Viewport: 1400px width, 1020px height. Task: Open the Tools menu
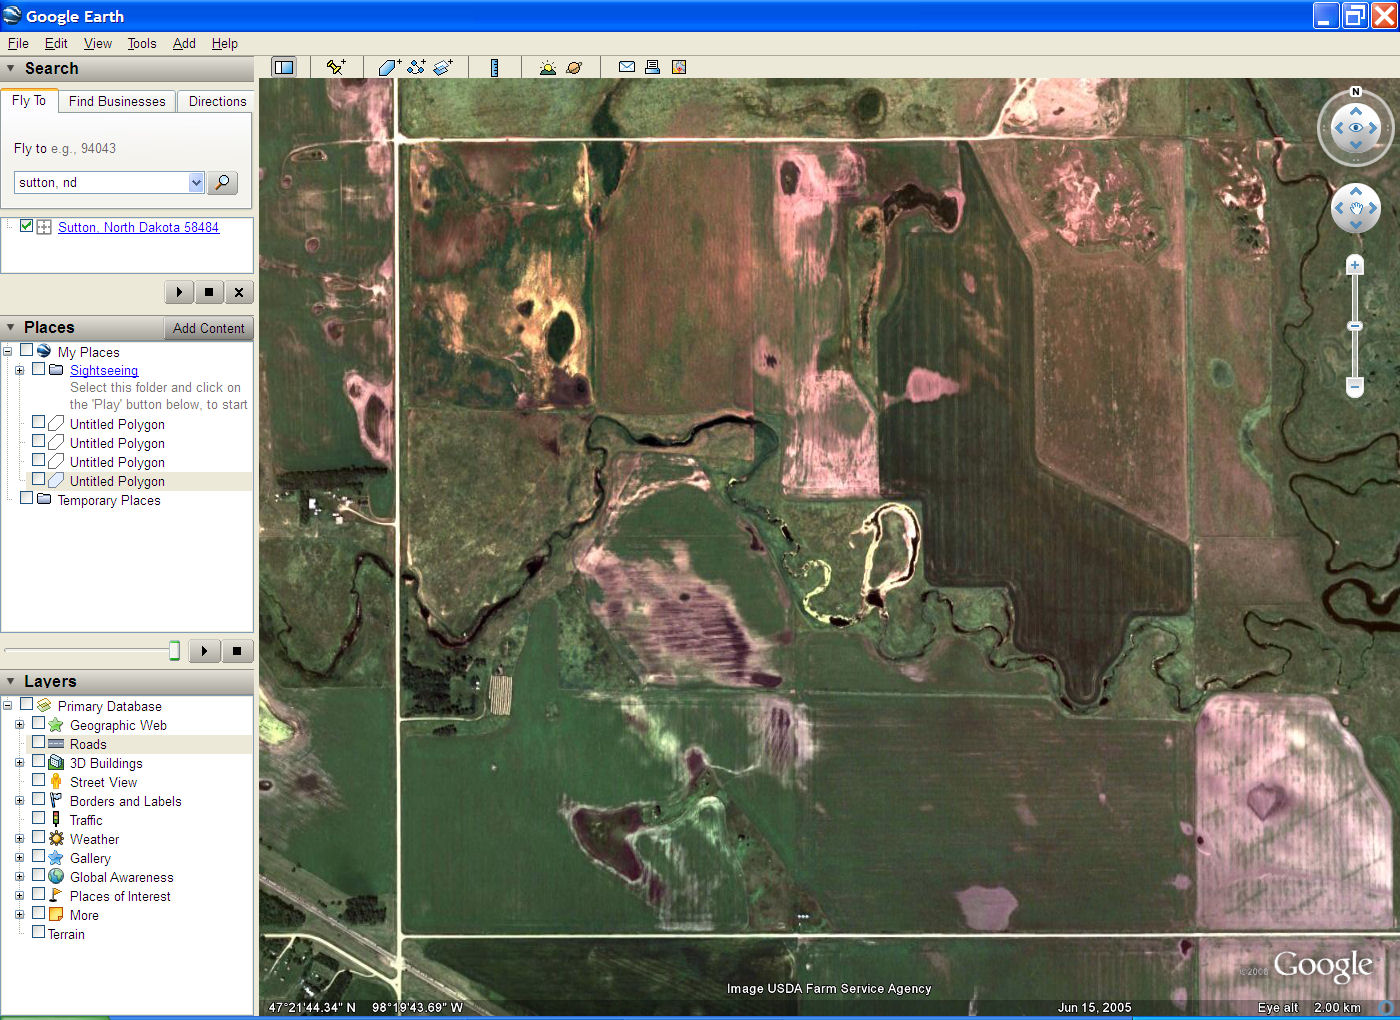coord(142,43)
